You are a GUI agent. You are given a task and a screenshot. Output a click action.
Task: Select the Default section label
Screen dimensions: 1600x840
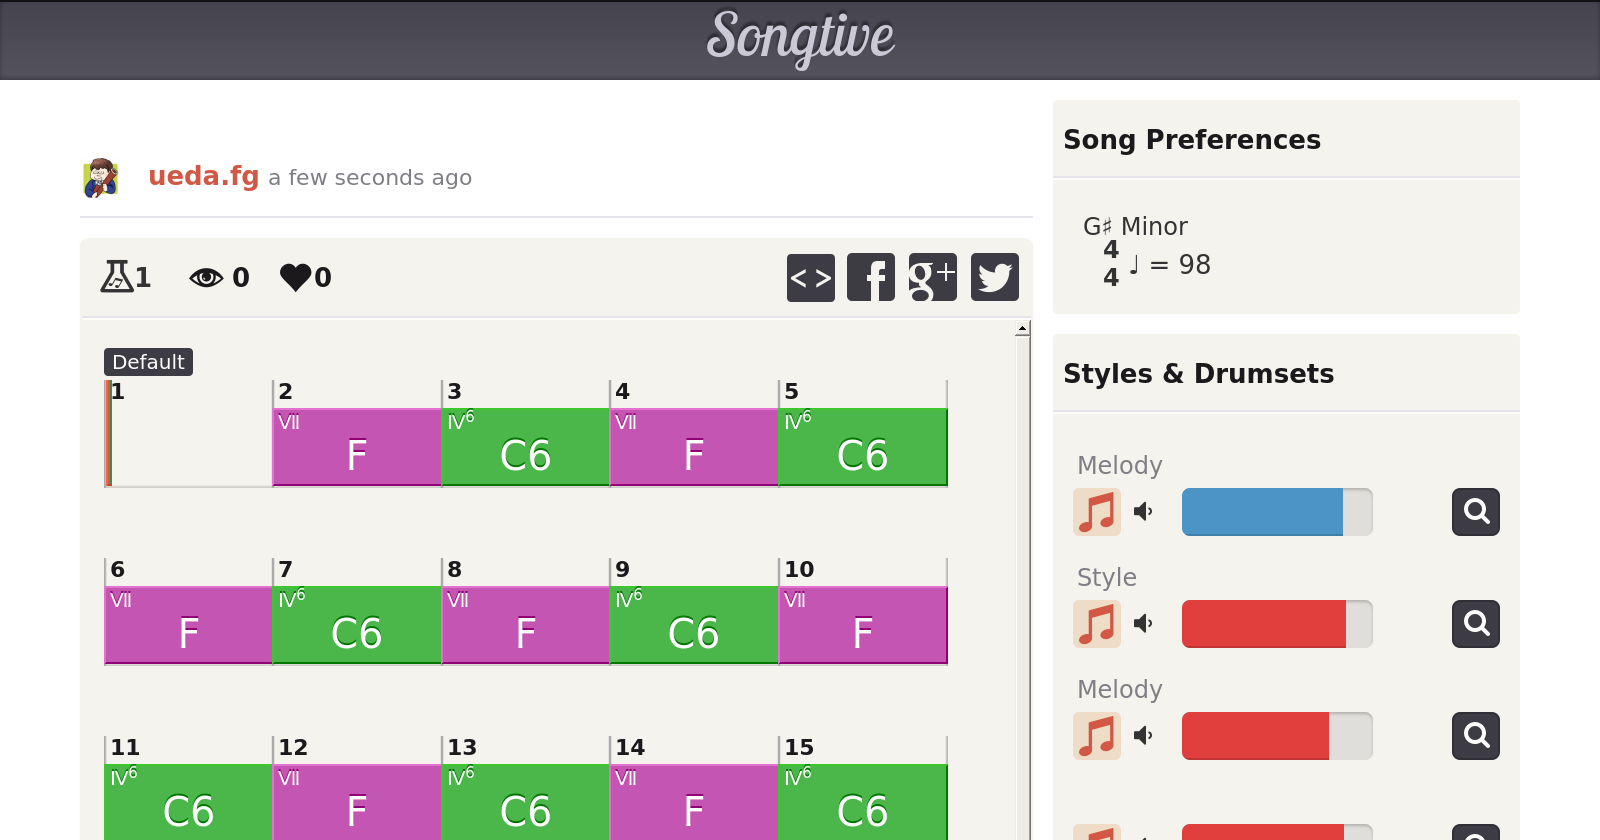148,362
